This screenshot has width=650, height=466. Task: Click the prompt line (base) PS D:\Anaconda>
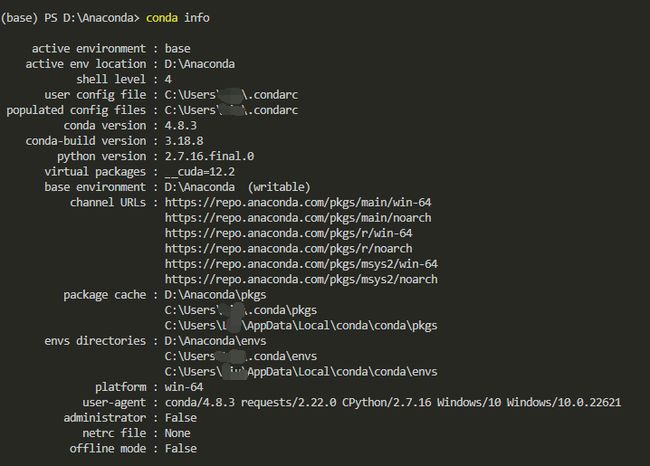point(70,18)
